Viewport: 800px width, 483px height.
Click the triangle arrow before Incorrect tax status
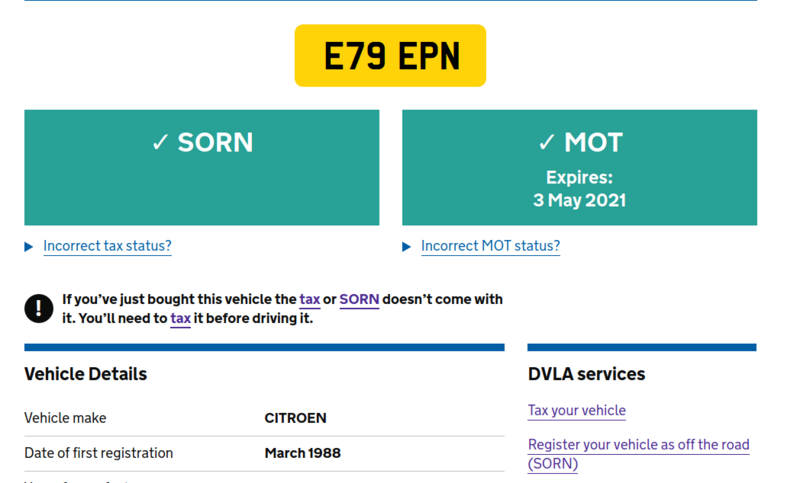coord(29,247)
